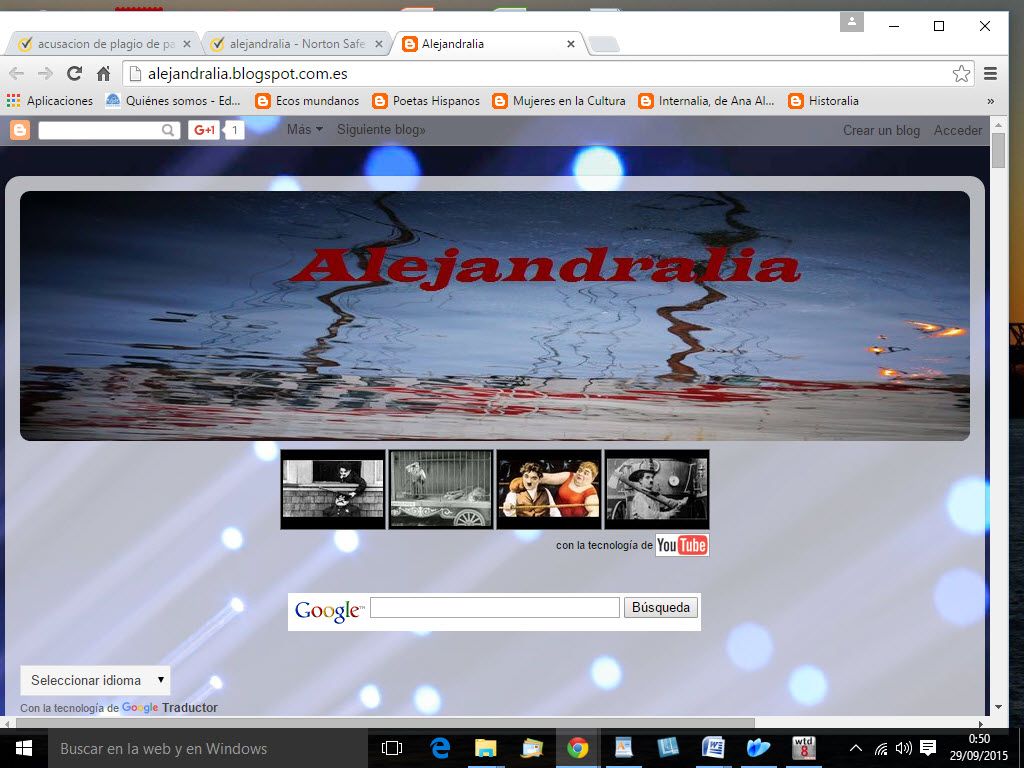Close the acusacion de plagio tab

tap(187, 44)
